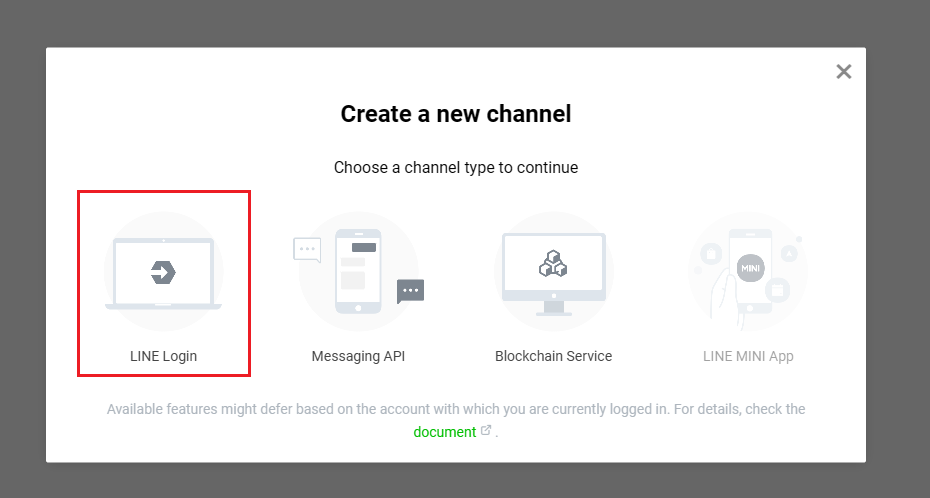The image size is (930, 498).
Task: Click the LINE Login label
Action: coord(163,356)
